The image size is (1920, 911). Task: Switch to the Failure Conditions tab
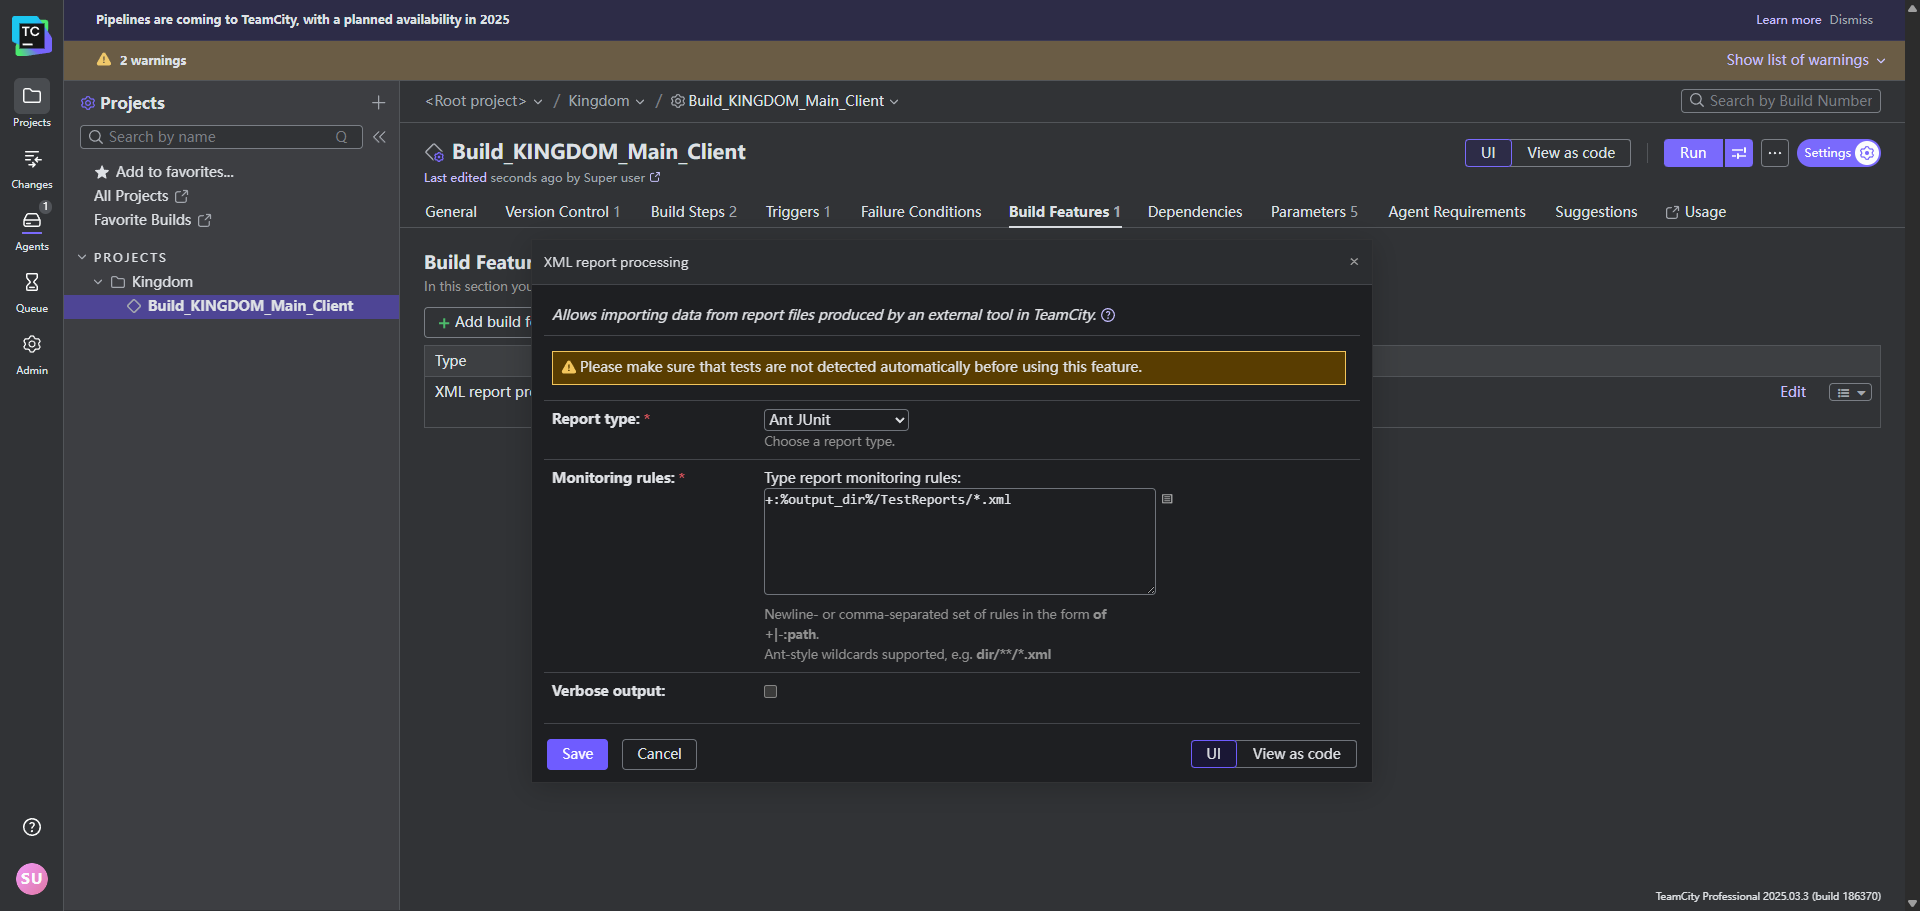click(921, 212)
